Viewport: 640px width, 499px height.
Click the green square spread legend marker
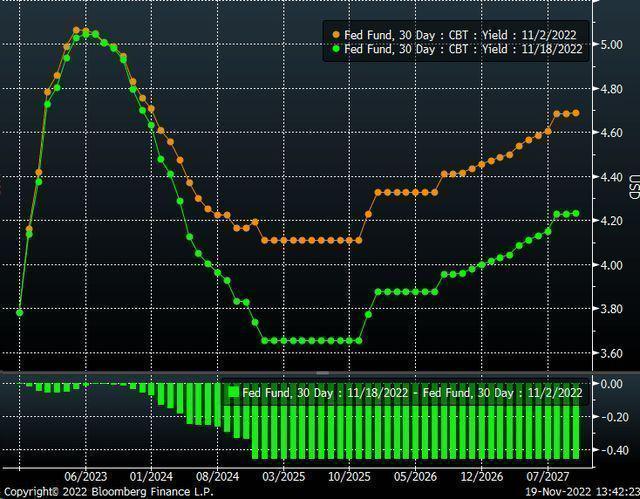(234, 393)
